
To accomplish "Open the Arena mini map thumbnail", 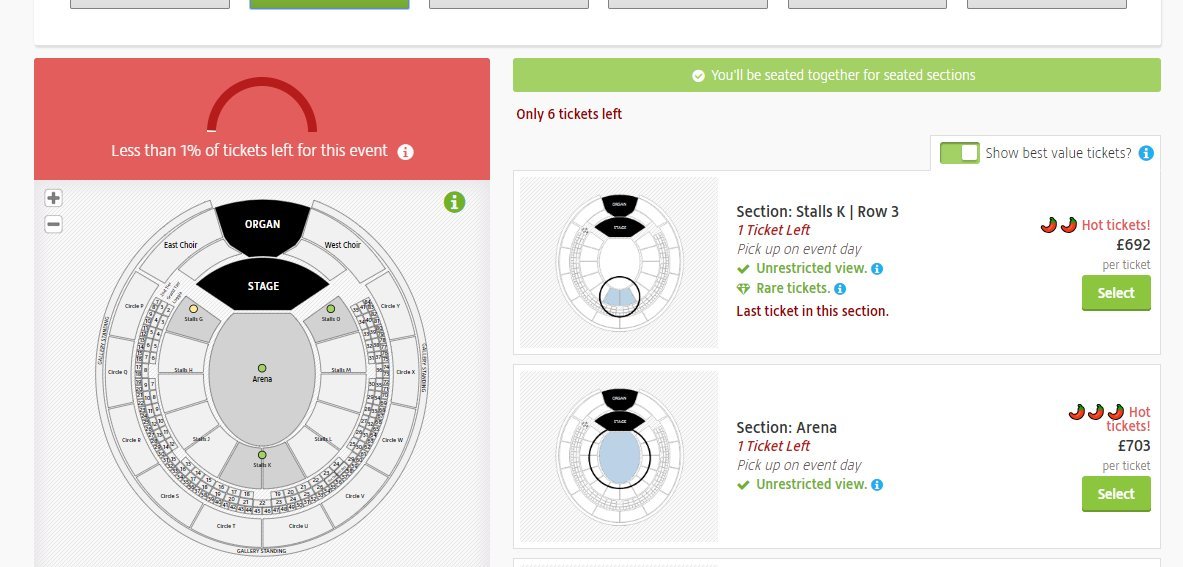I will [619, 456].
